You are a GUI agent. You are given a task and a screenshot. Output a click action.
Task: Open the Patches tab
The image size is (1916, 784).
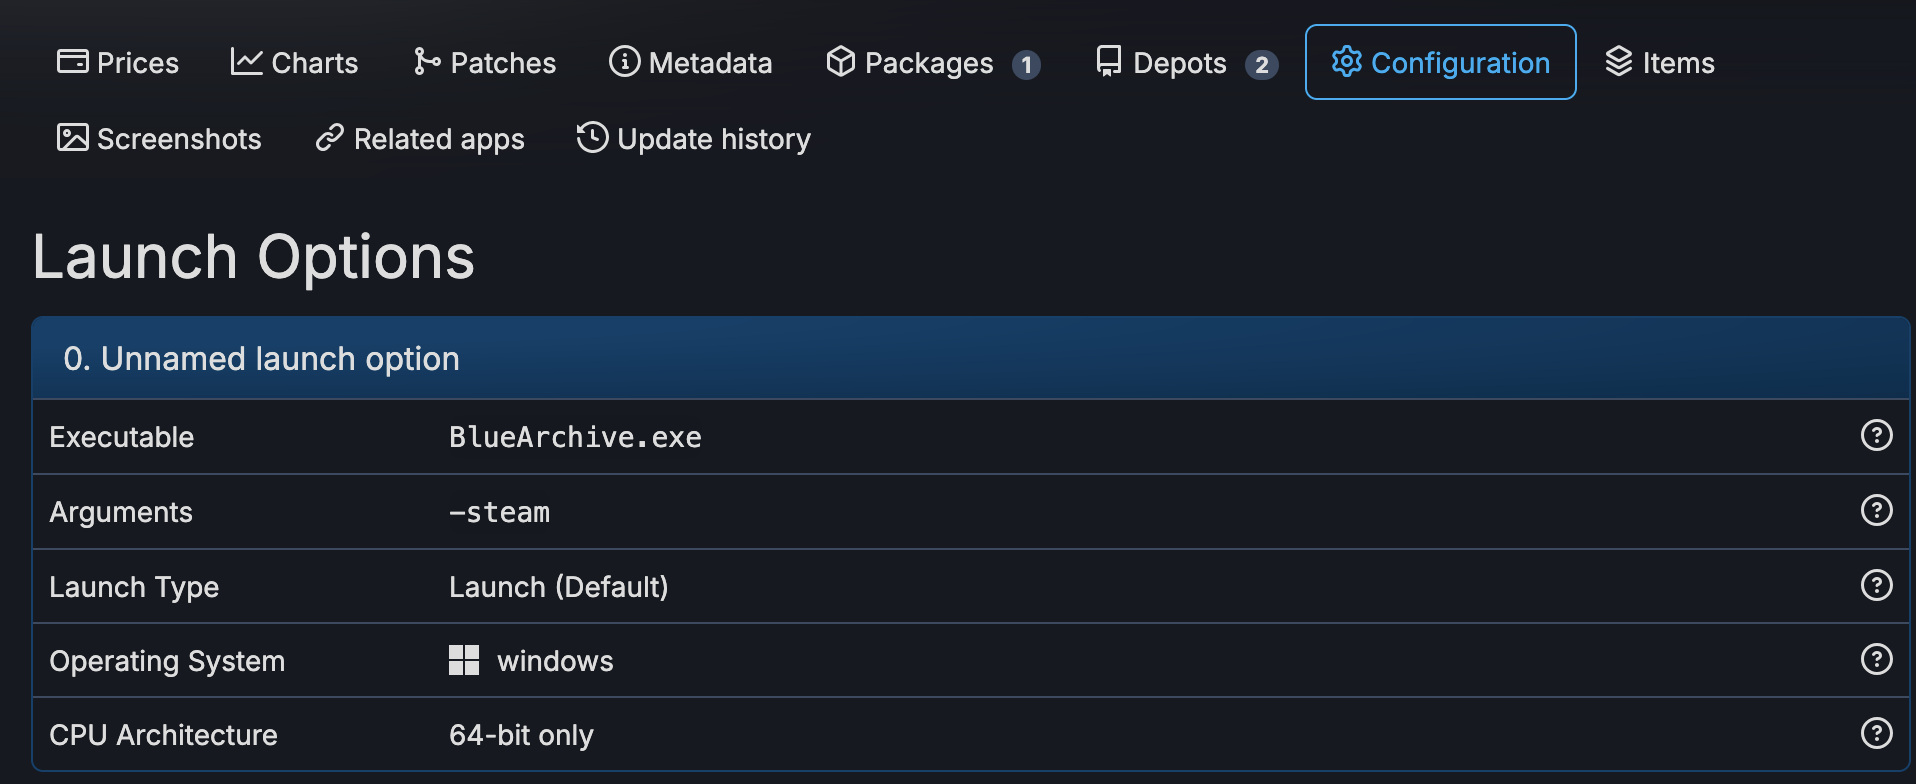485,63
